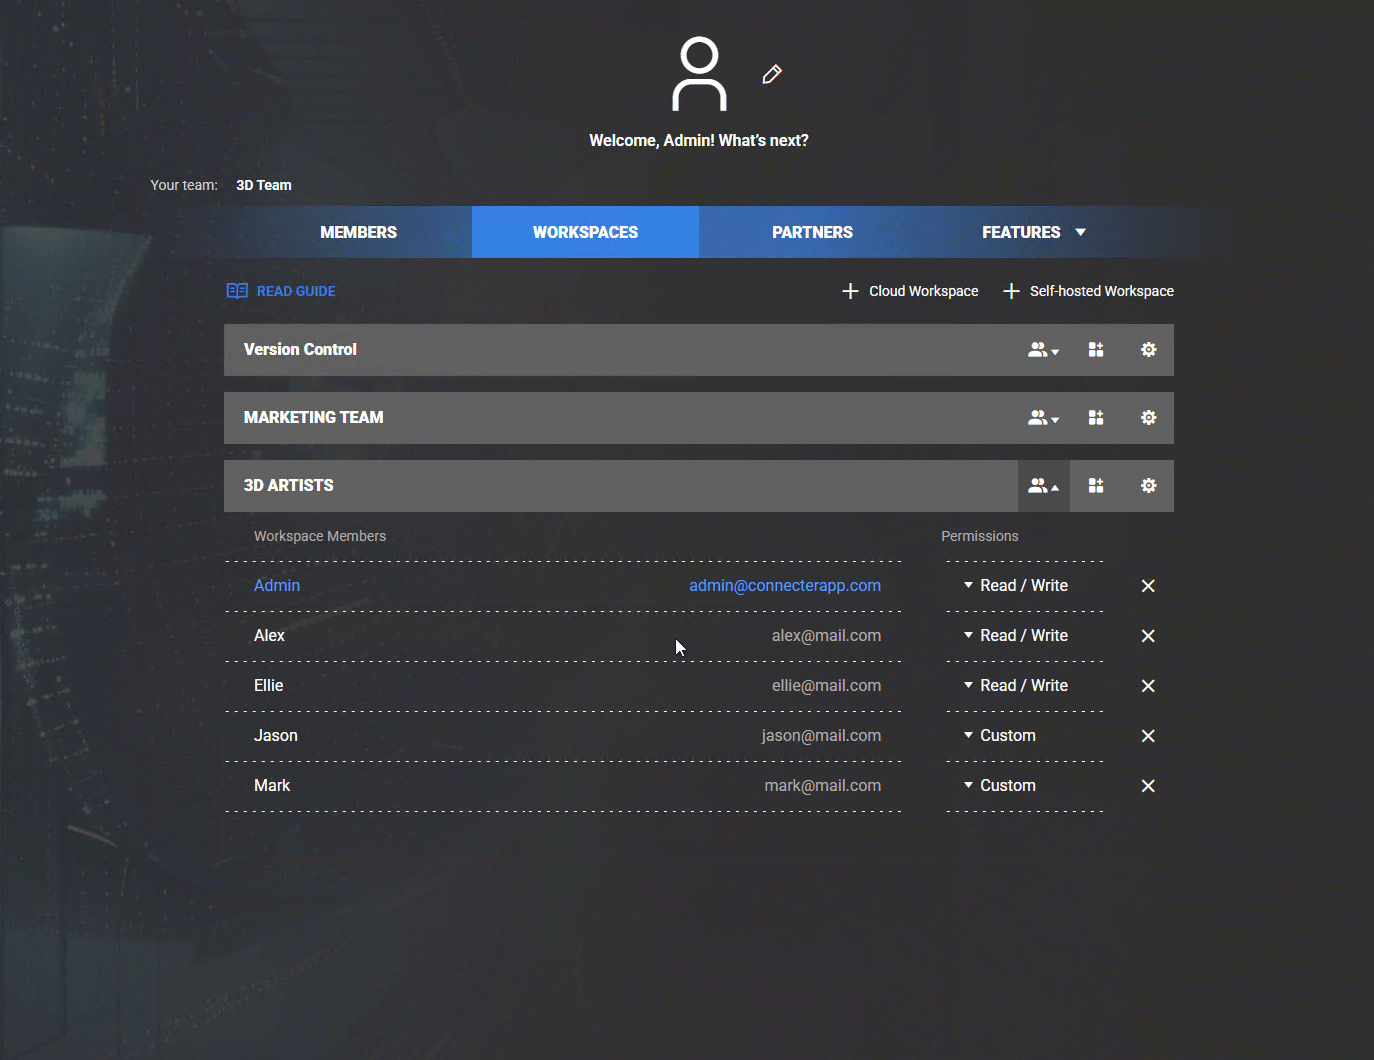Open settings gear for Version Control workspace
The height and width of the screenshot is (1060, 1374).
[x=1148, y=350]
